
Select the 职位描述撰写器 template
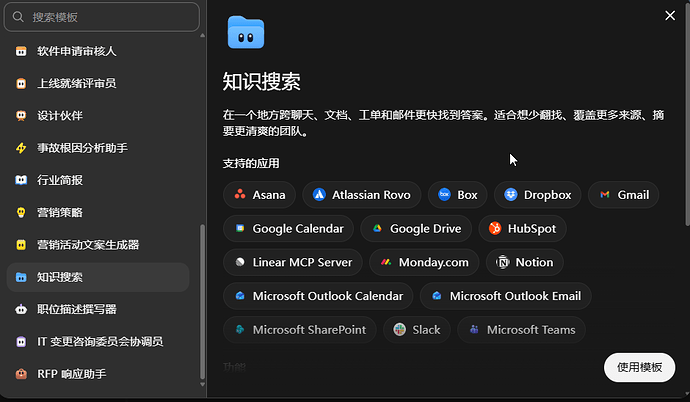98,309
